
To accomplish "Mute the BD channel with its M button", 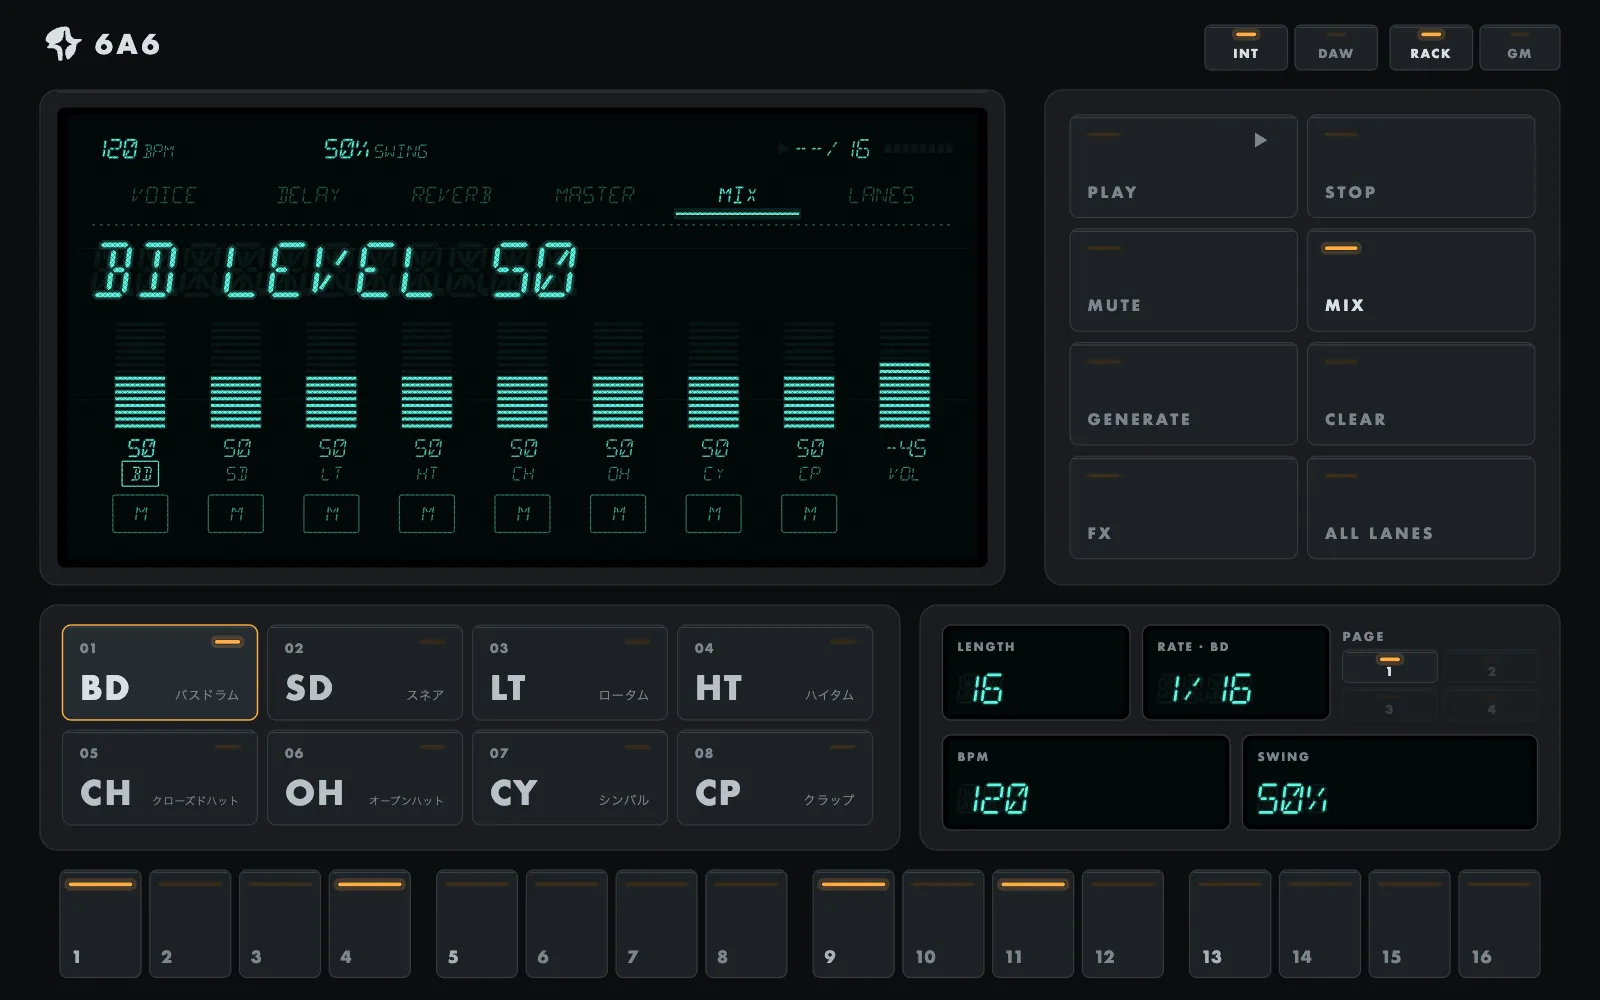I will [140, 513].
